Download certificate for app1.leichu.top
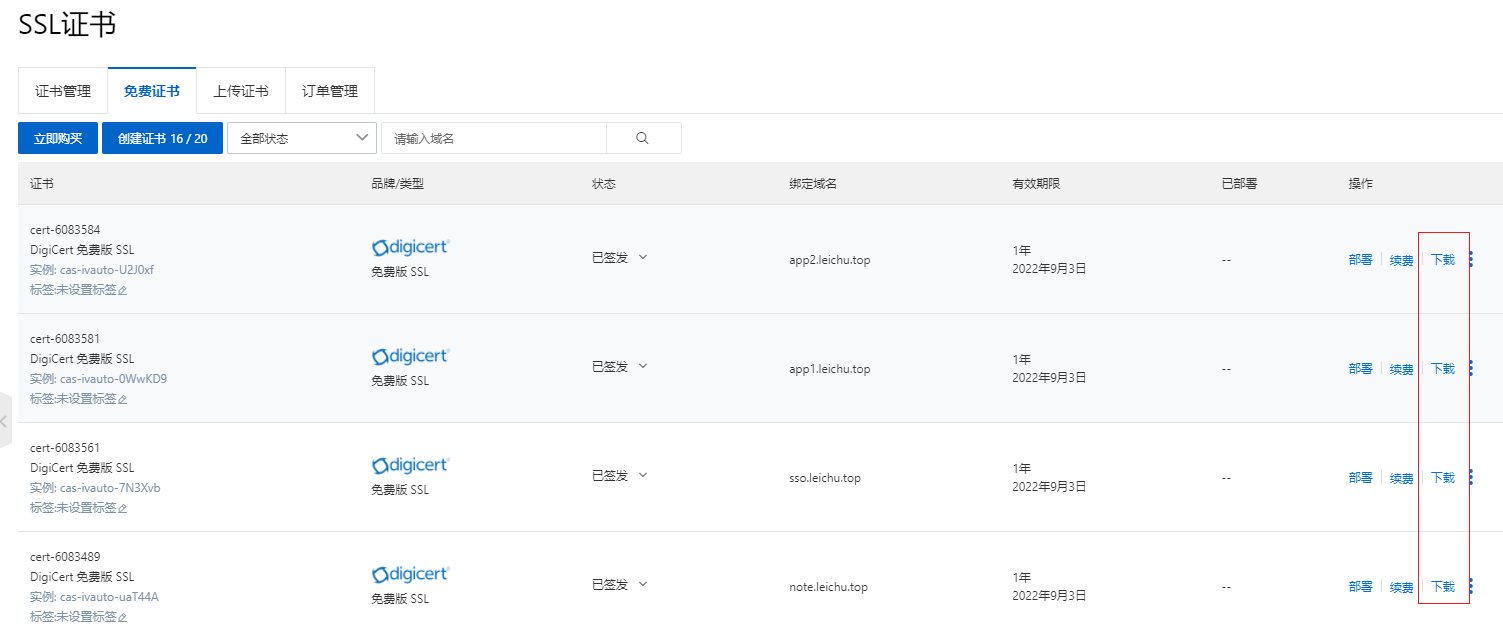This screenshot has width=1503, height=638. [x=1442, y=369]
